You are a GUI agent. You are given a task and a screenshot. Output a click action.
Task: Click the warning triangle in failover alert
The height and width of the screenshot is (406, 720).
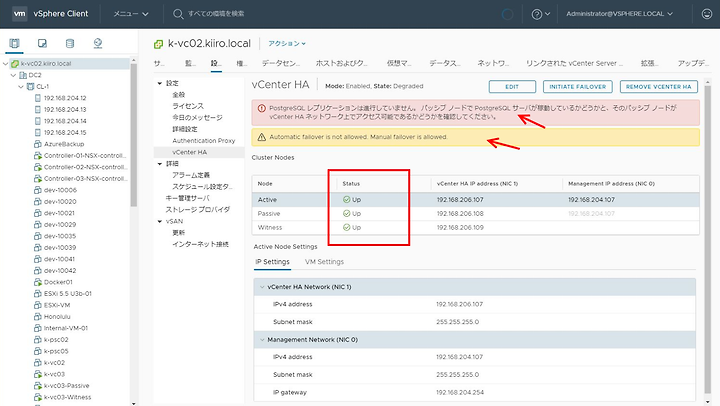(x=262, y=137)
